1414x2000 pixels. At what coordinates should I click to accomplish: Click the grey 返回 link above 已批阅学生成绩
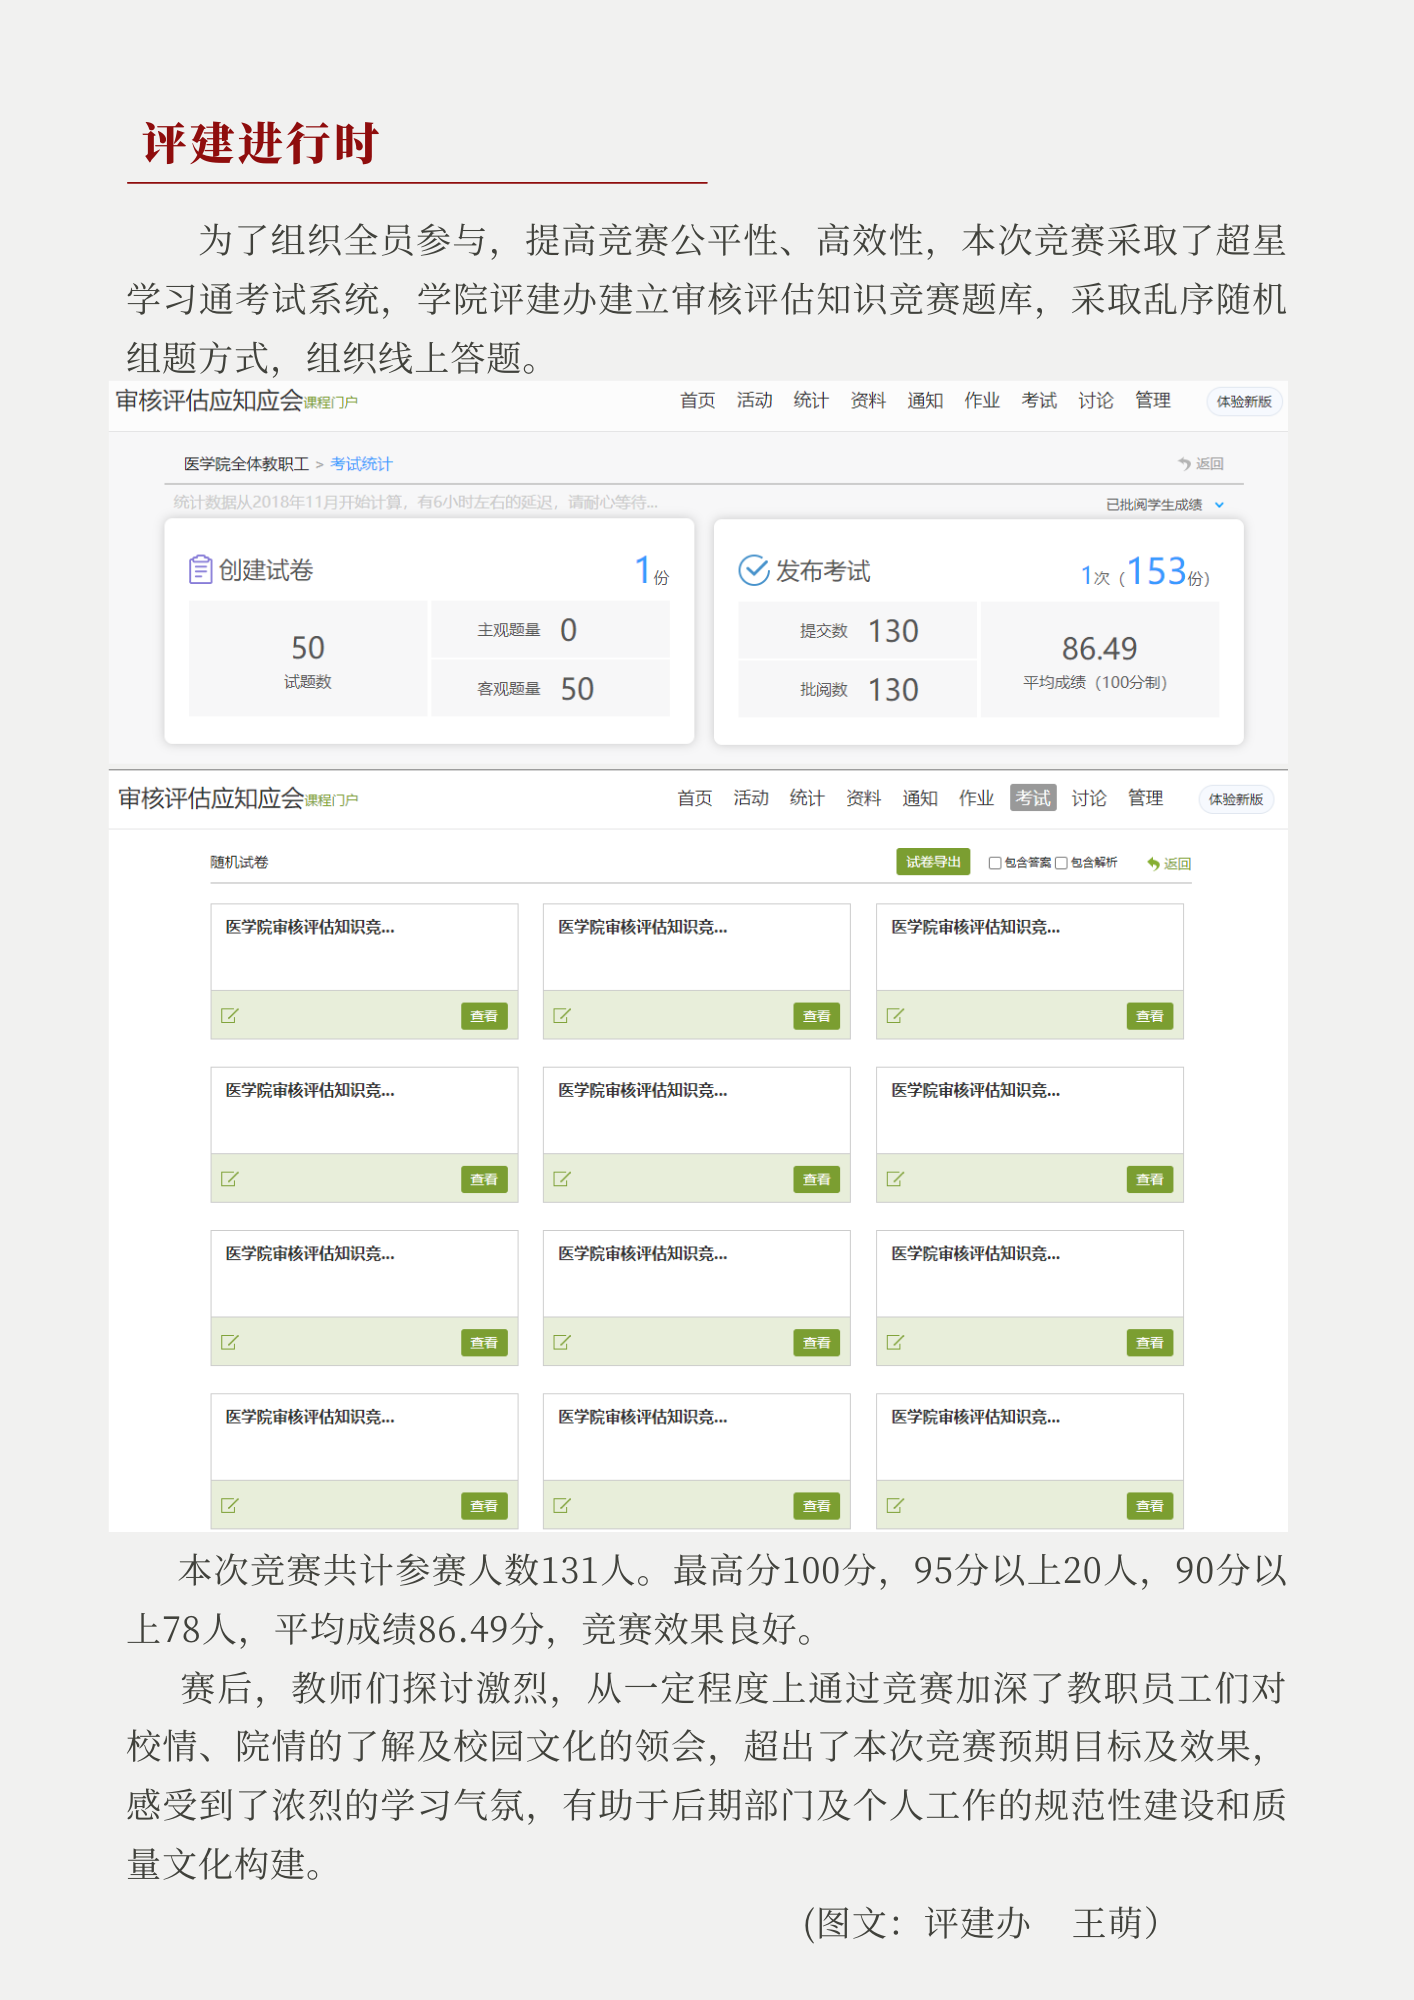1201,463
